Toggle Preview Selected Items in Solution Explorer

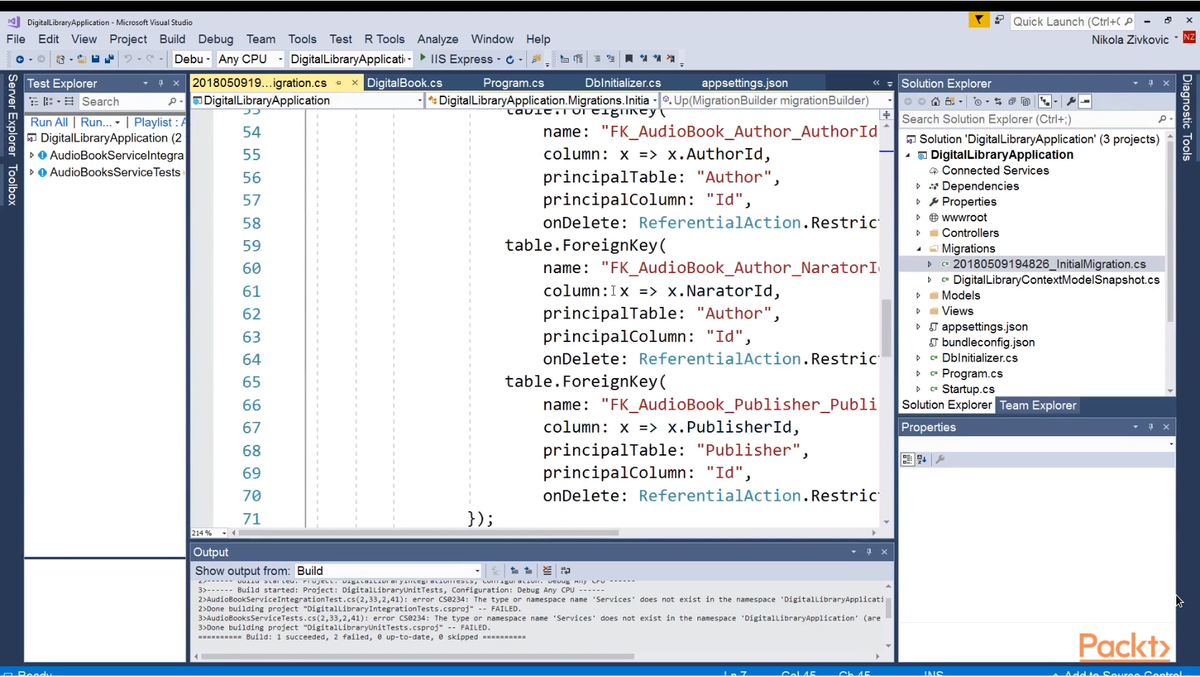click(x=1085, y=101)
